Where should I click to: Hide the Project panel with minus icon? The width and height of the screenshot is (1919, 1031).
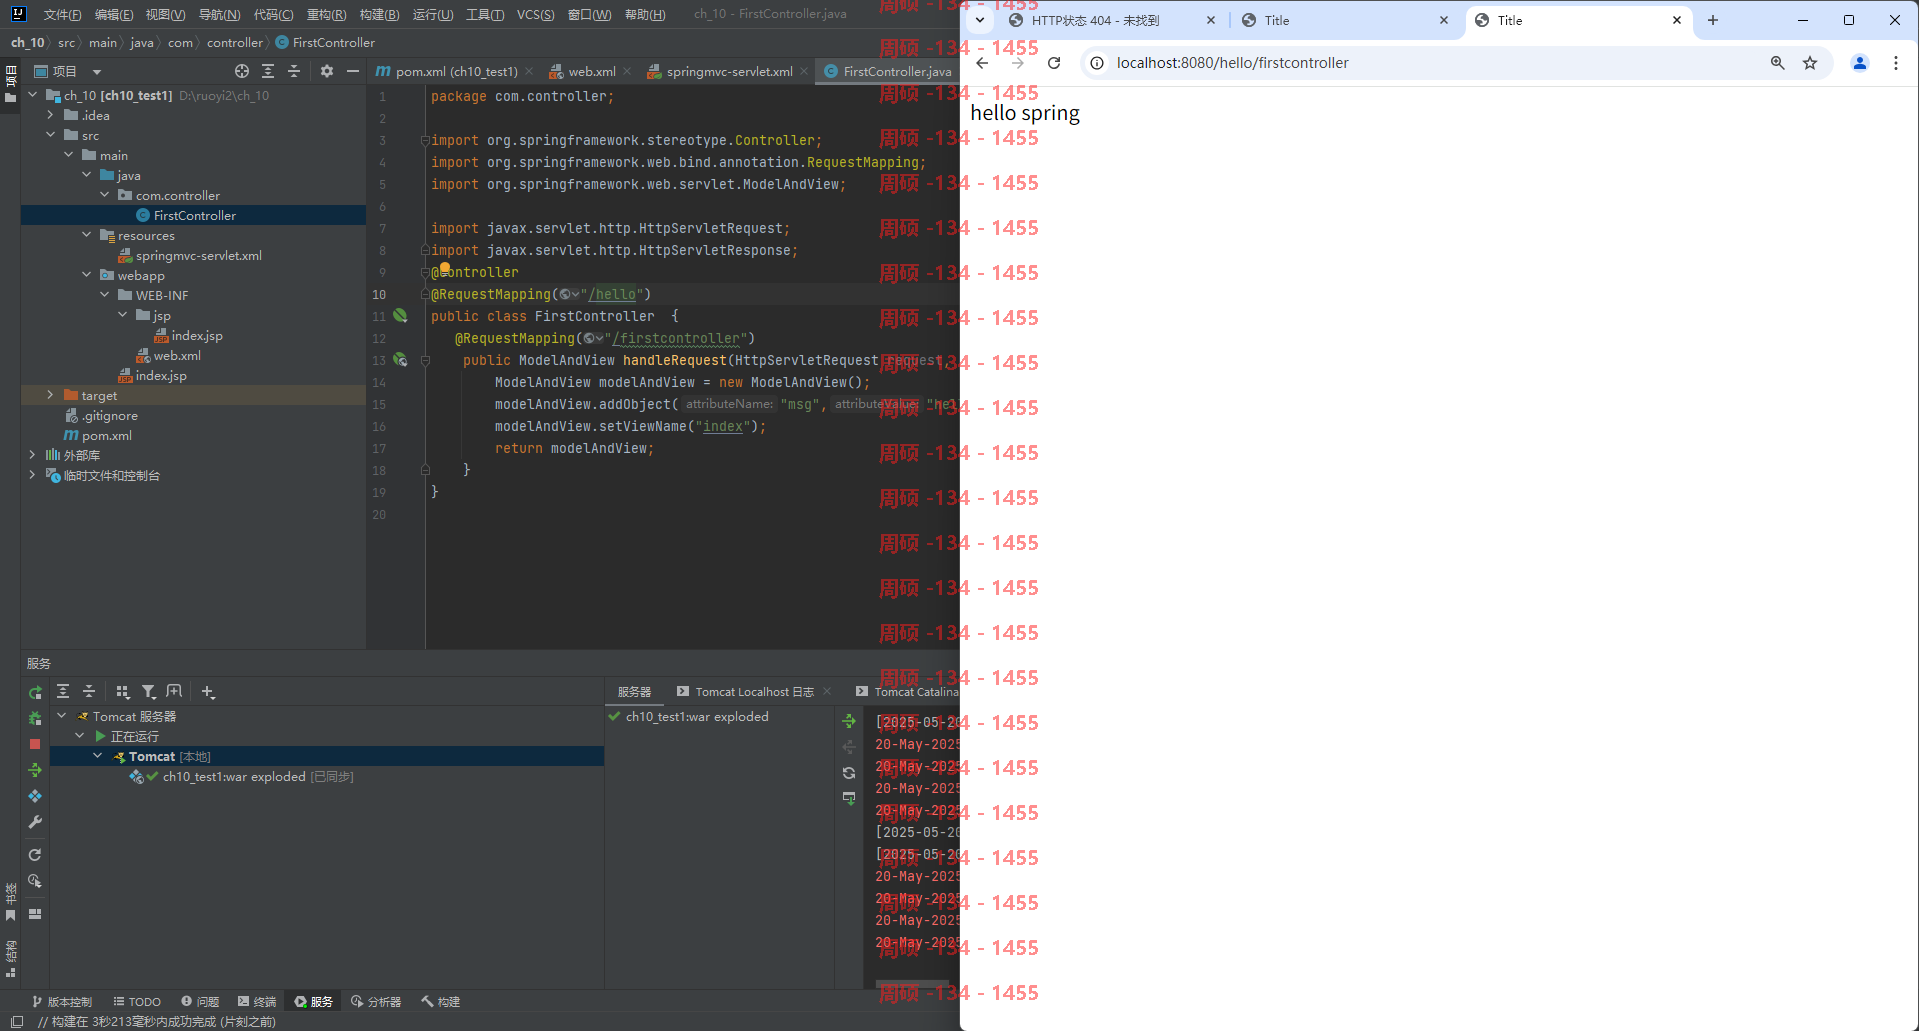353,71
